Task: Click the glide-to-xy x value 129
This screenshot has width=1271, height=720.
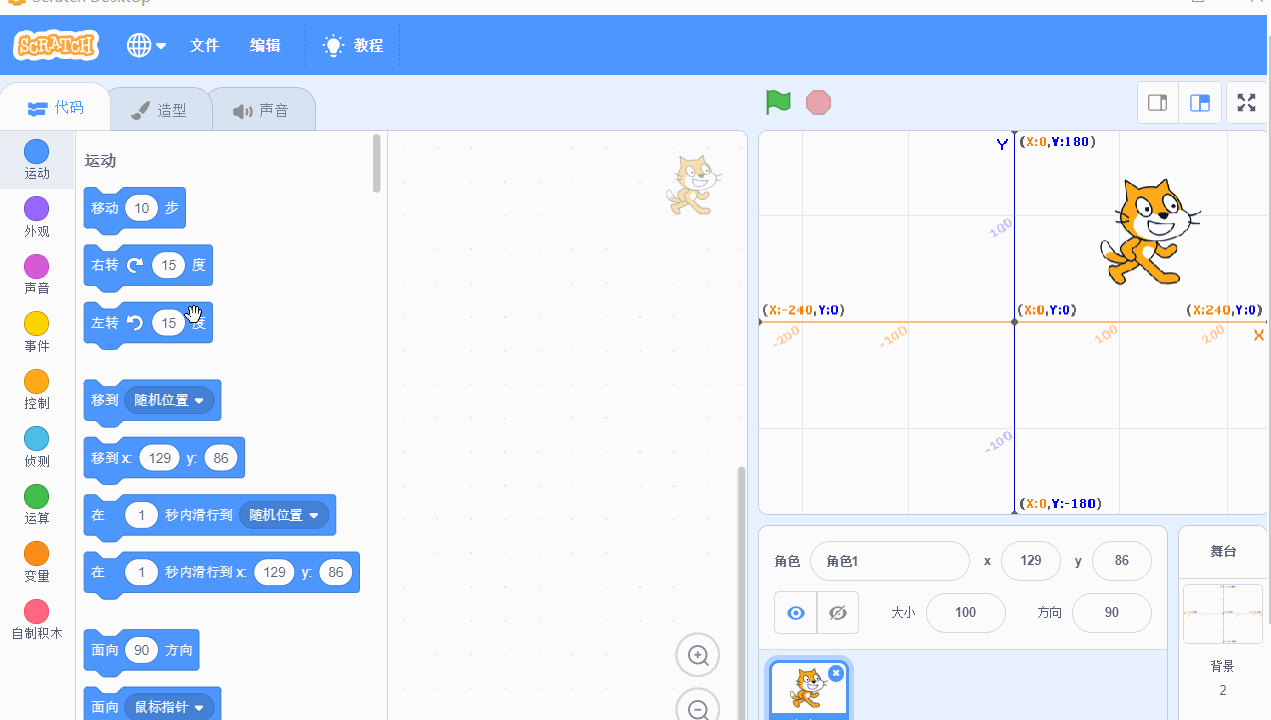Action: point(274,572)
